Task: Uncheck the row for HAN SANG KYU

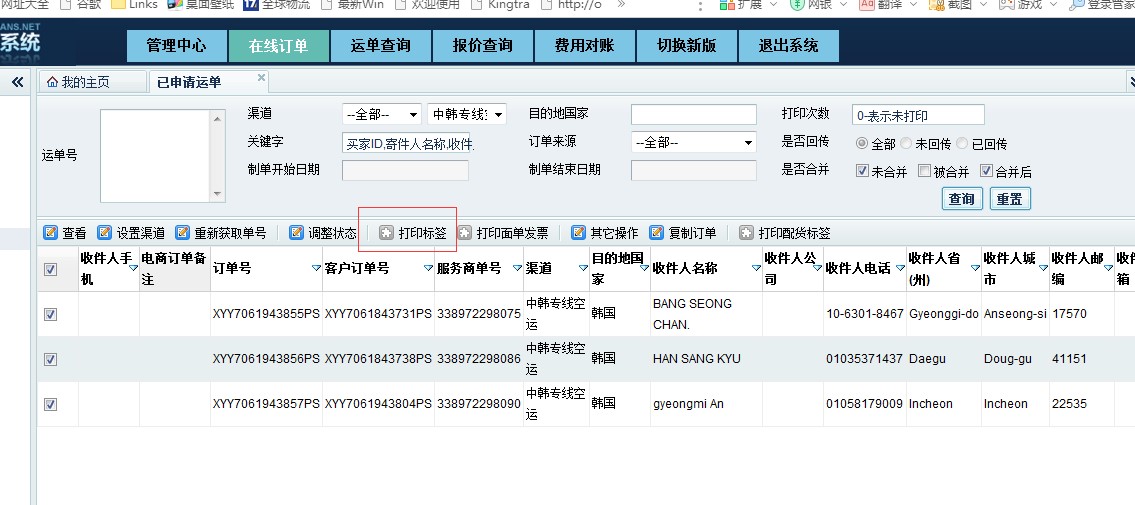Action: point(51,359)
